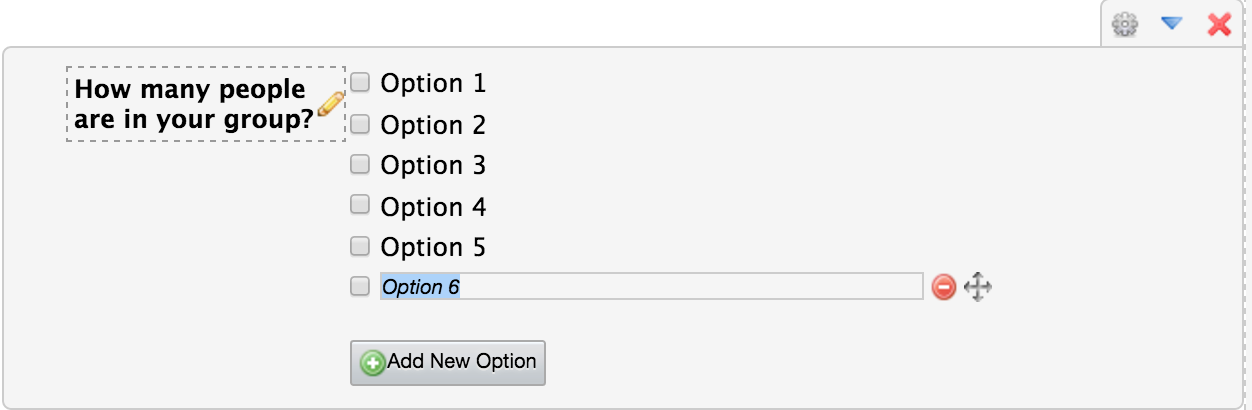Toggle the Option 6 checkbox
This screenshot has height=410, width=1252.
pyautogui.click(x=360, y=287)
